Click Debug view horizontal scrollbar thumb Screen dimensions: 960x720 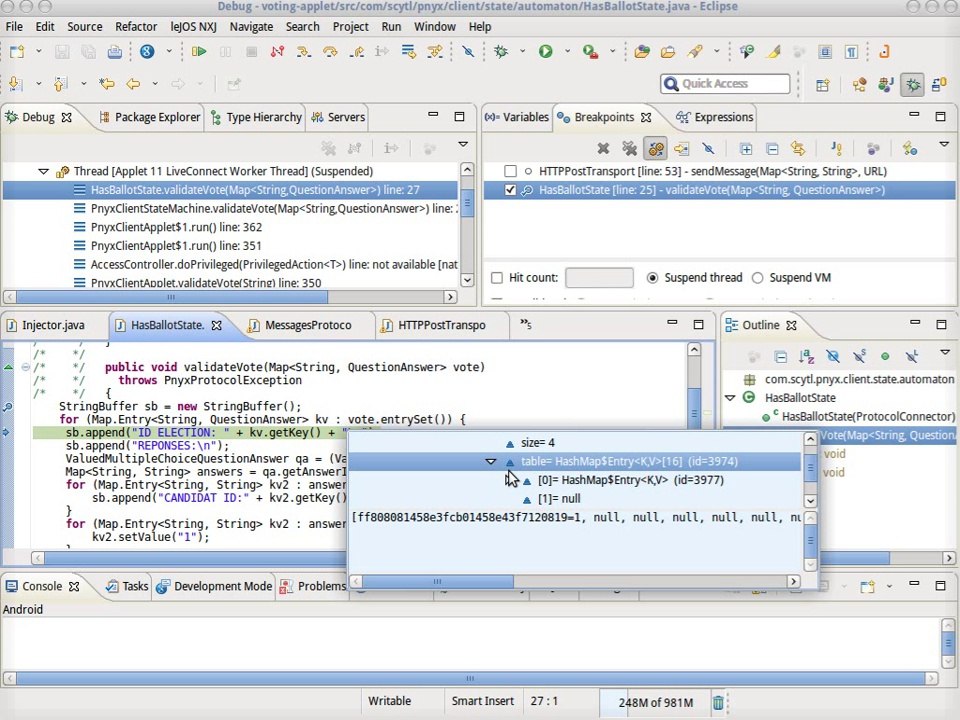pos(172,297)
